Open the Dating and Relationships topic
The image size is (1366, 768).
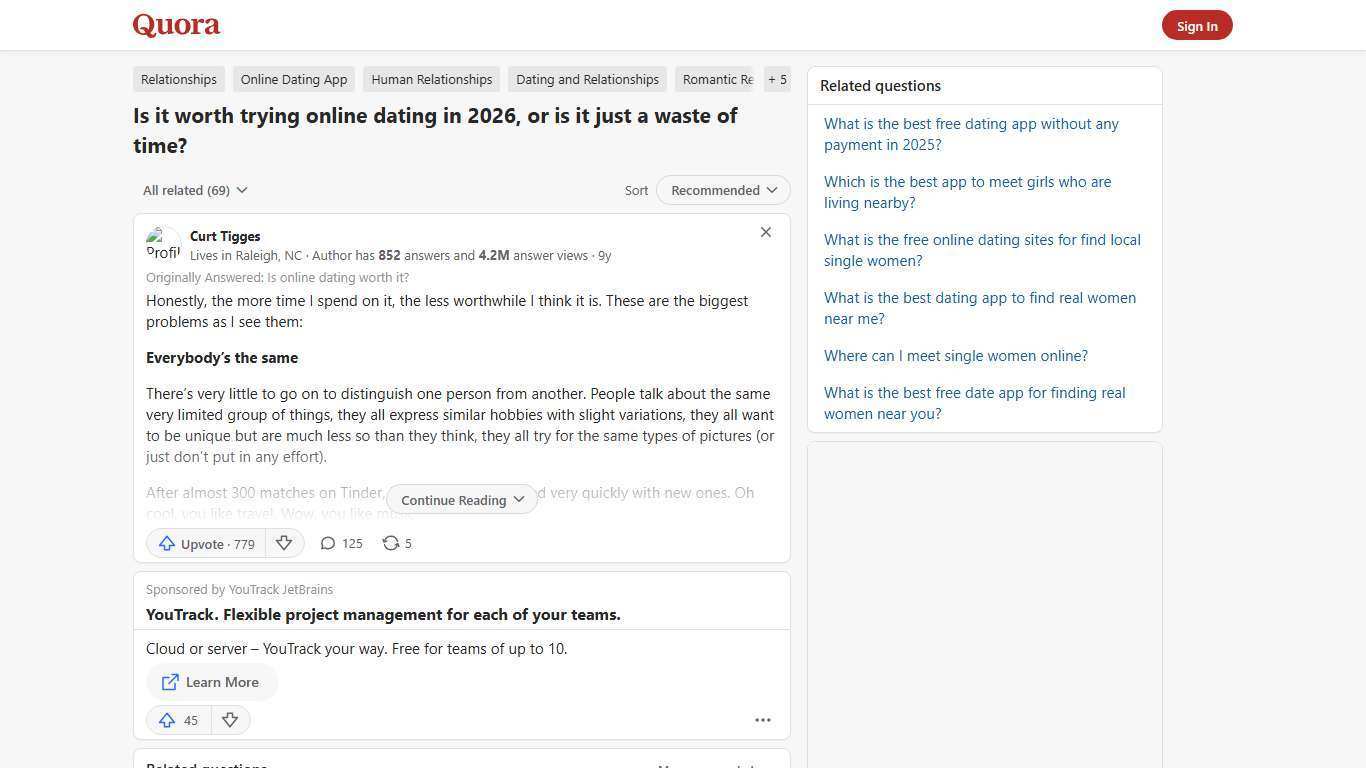pyautogui.click(x=587, y=79)
